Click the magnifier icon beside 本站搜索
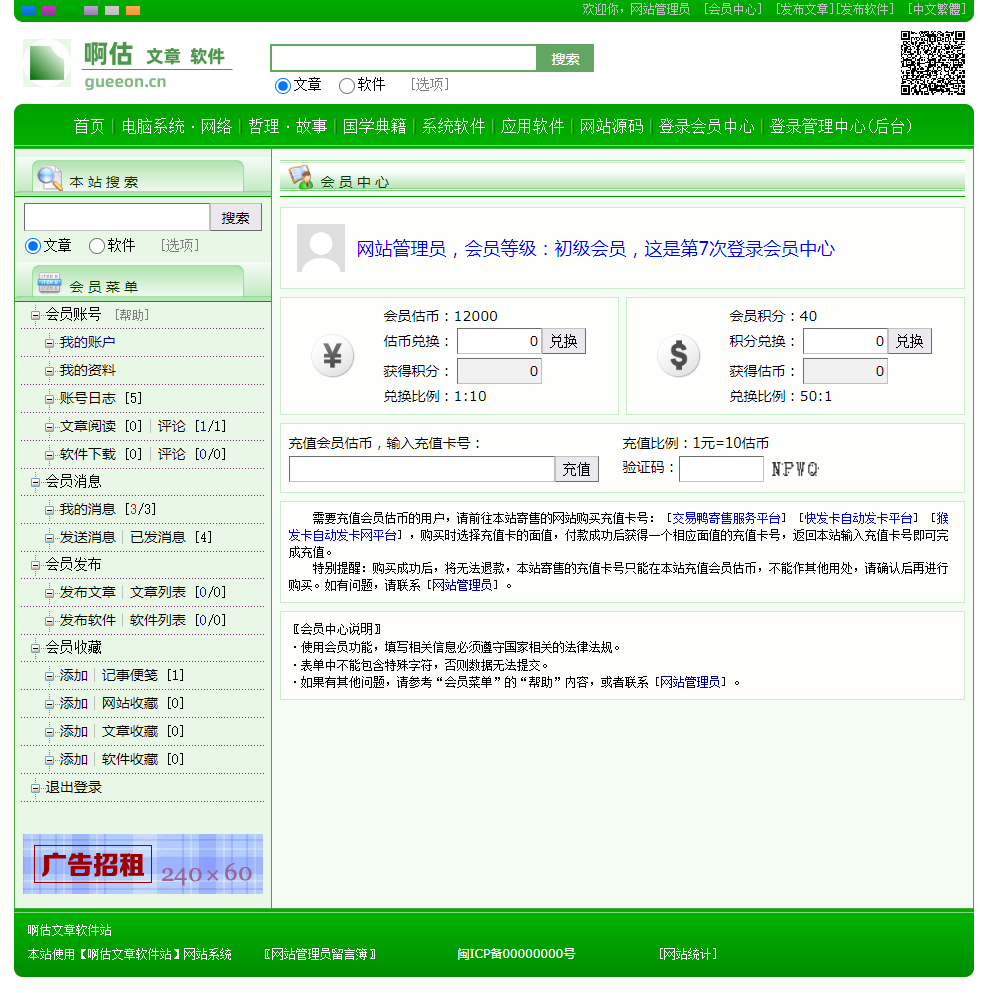This screenshot has height=993, width=988. tap(49, 178)
